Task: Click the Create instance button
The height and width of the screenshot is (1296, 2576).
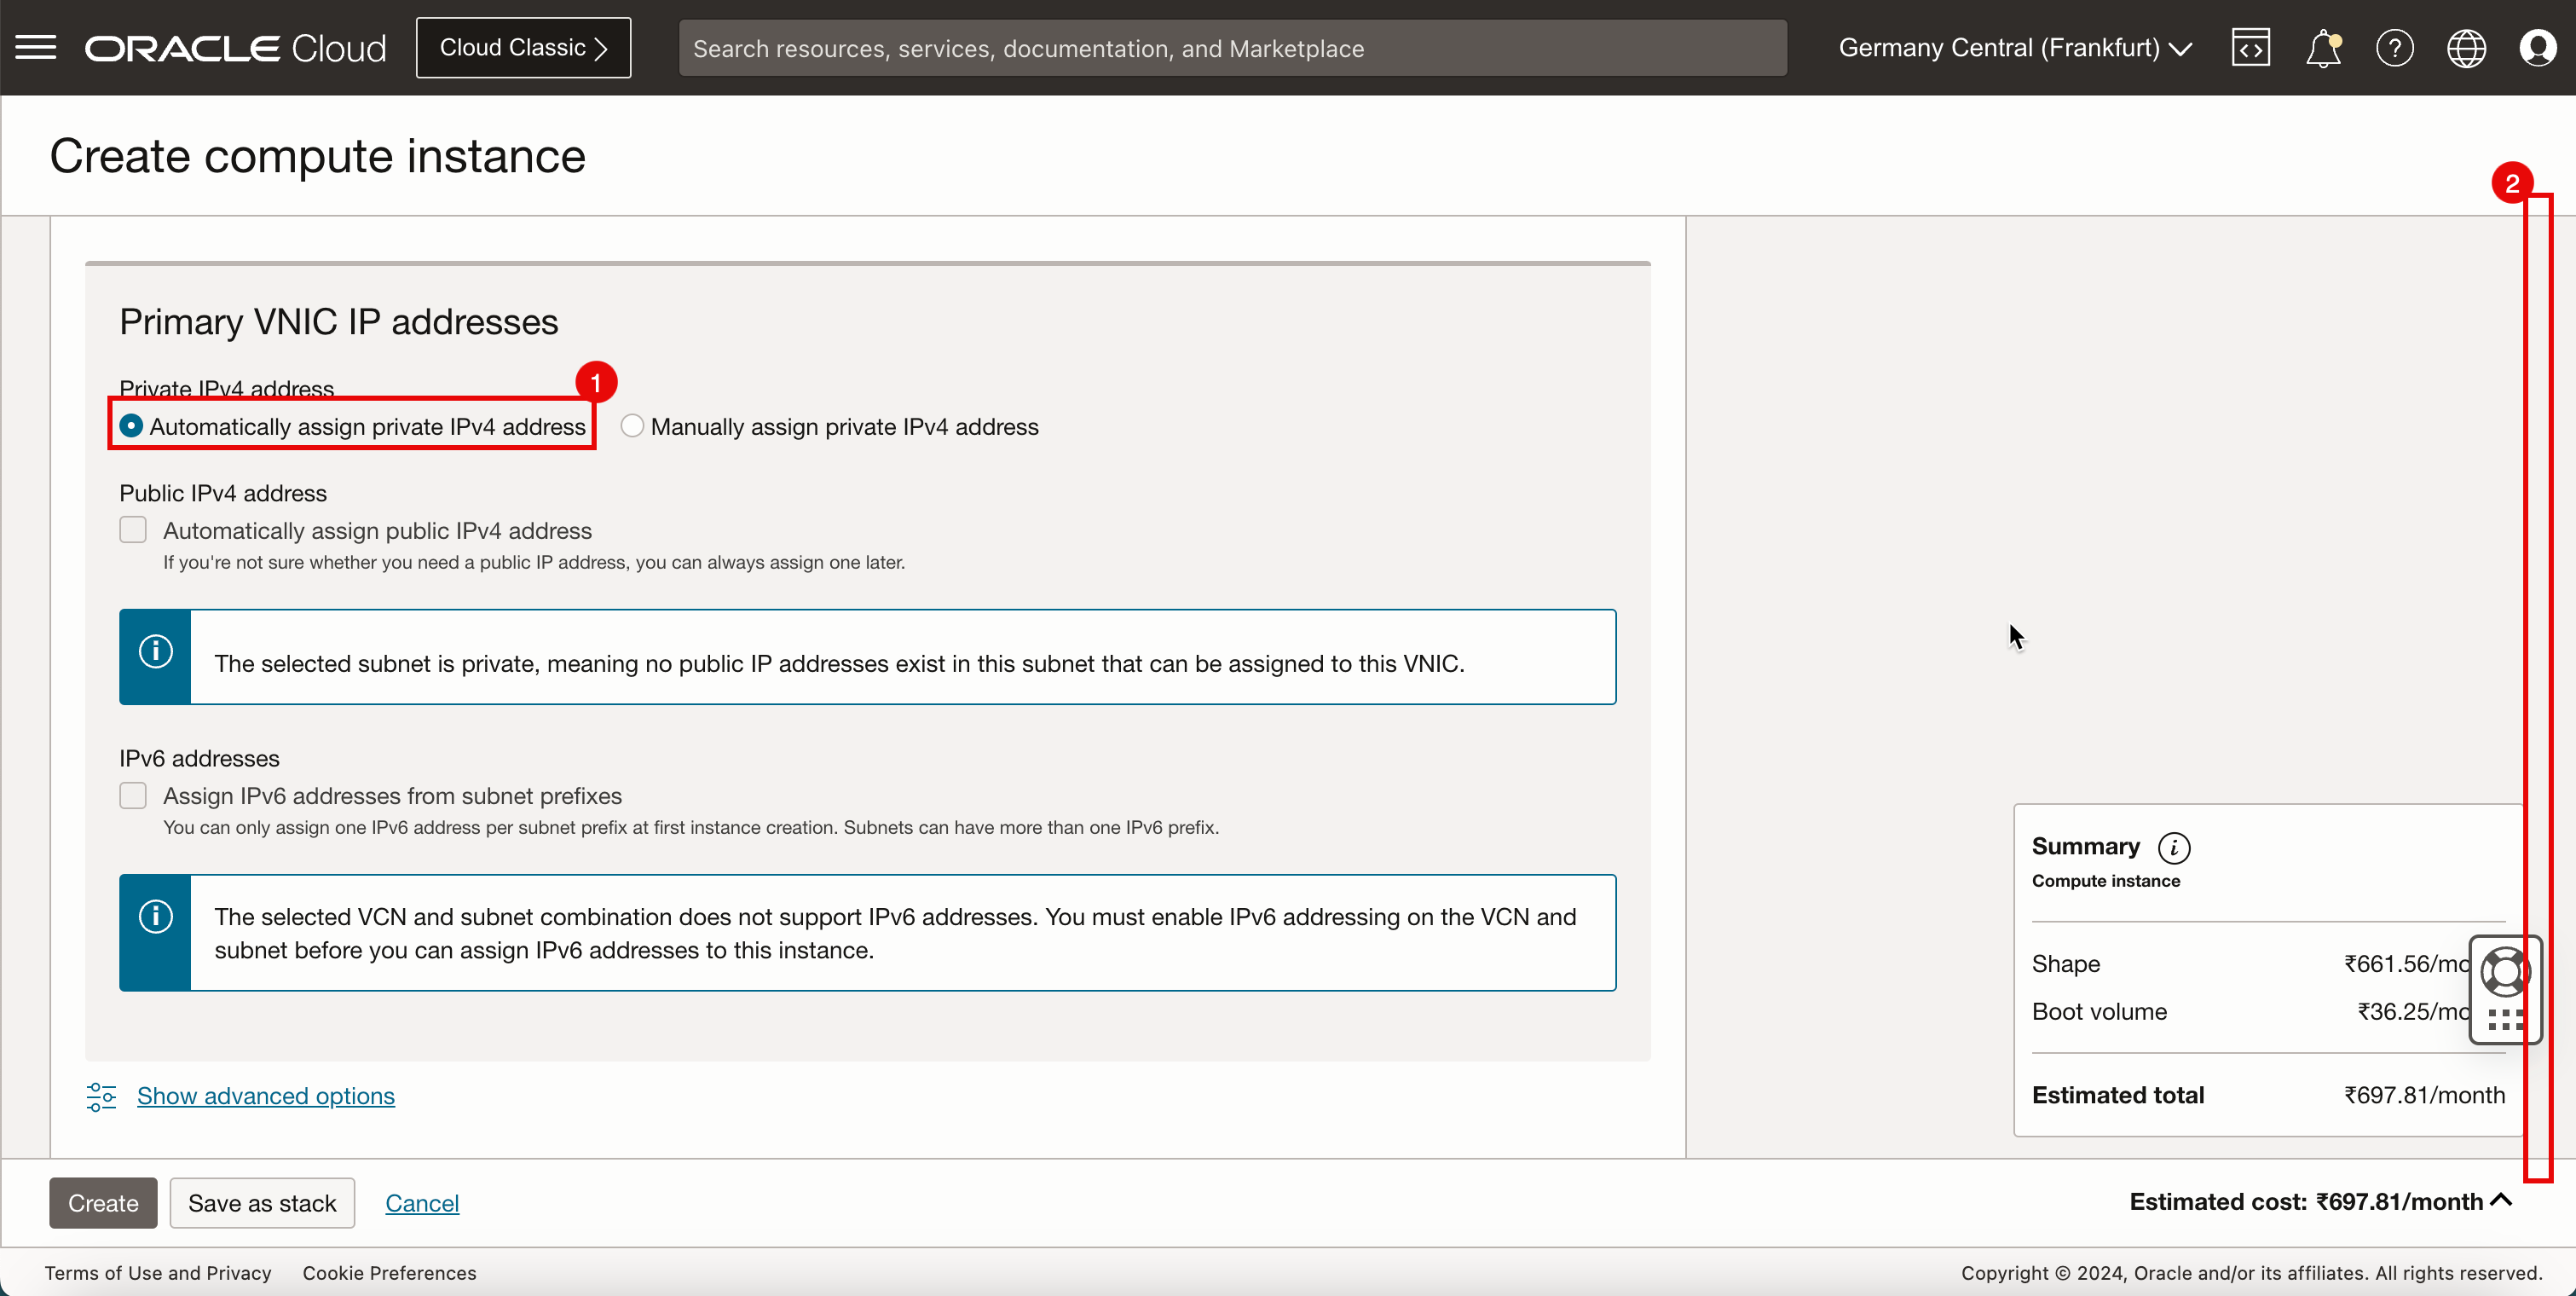Action: point(102,1201)
